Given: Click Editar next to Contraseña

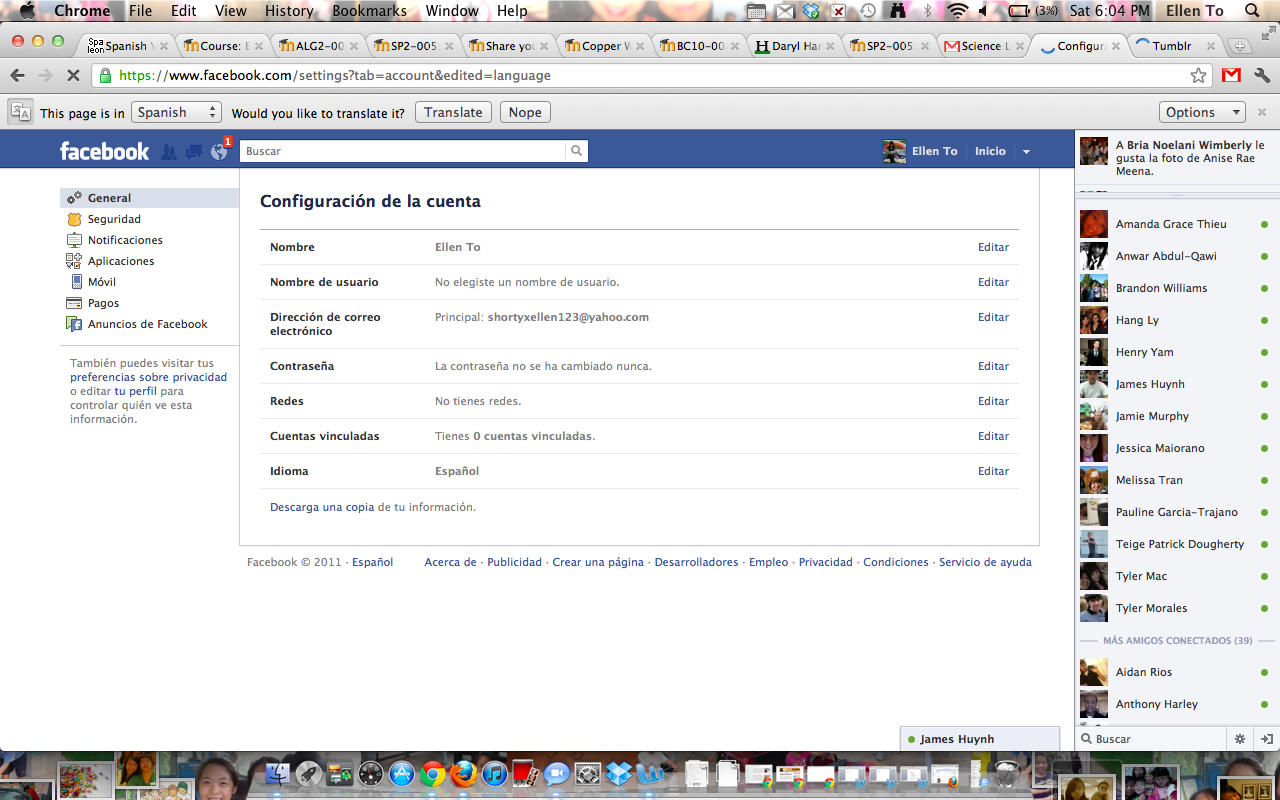Looking at the screenshot, I should [x=993, y=366].
